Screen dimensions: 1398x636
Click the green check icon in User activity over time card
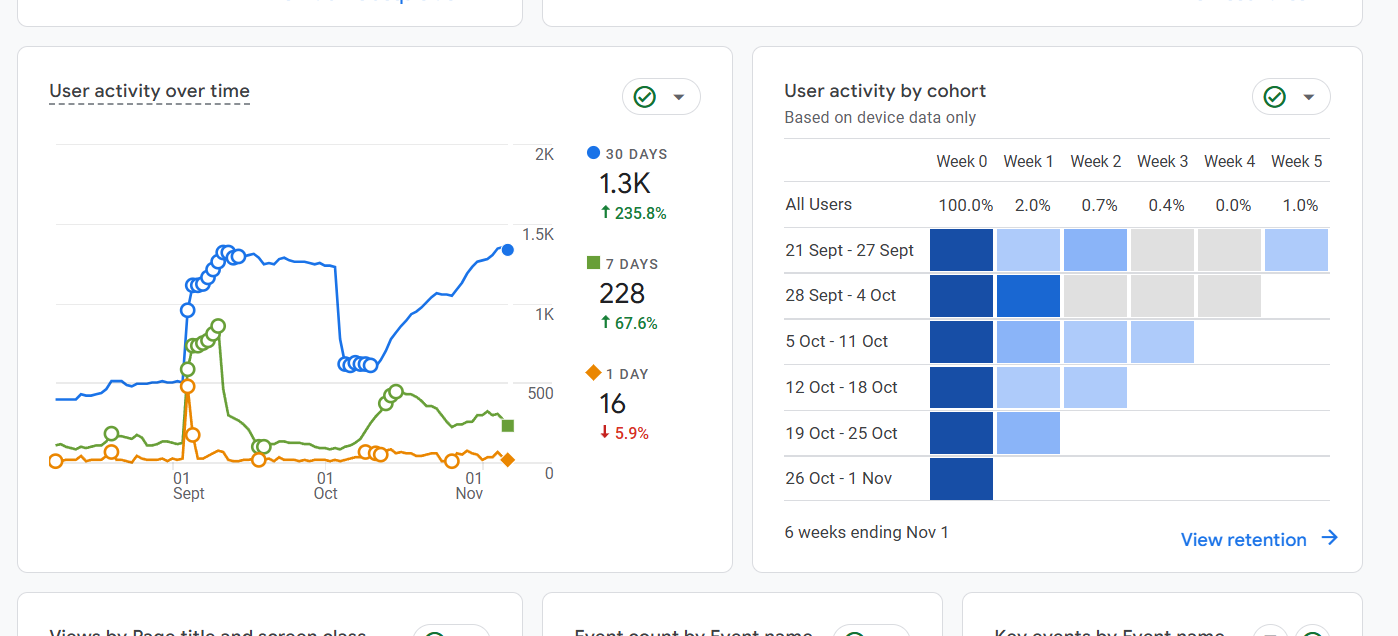coord(645,97)
